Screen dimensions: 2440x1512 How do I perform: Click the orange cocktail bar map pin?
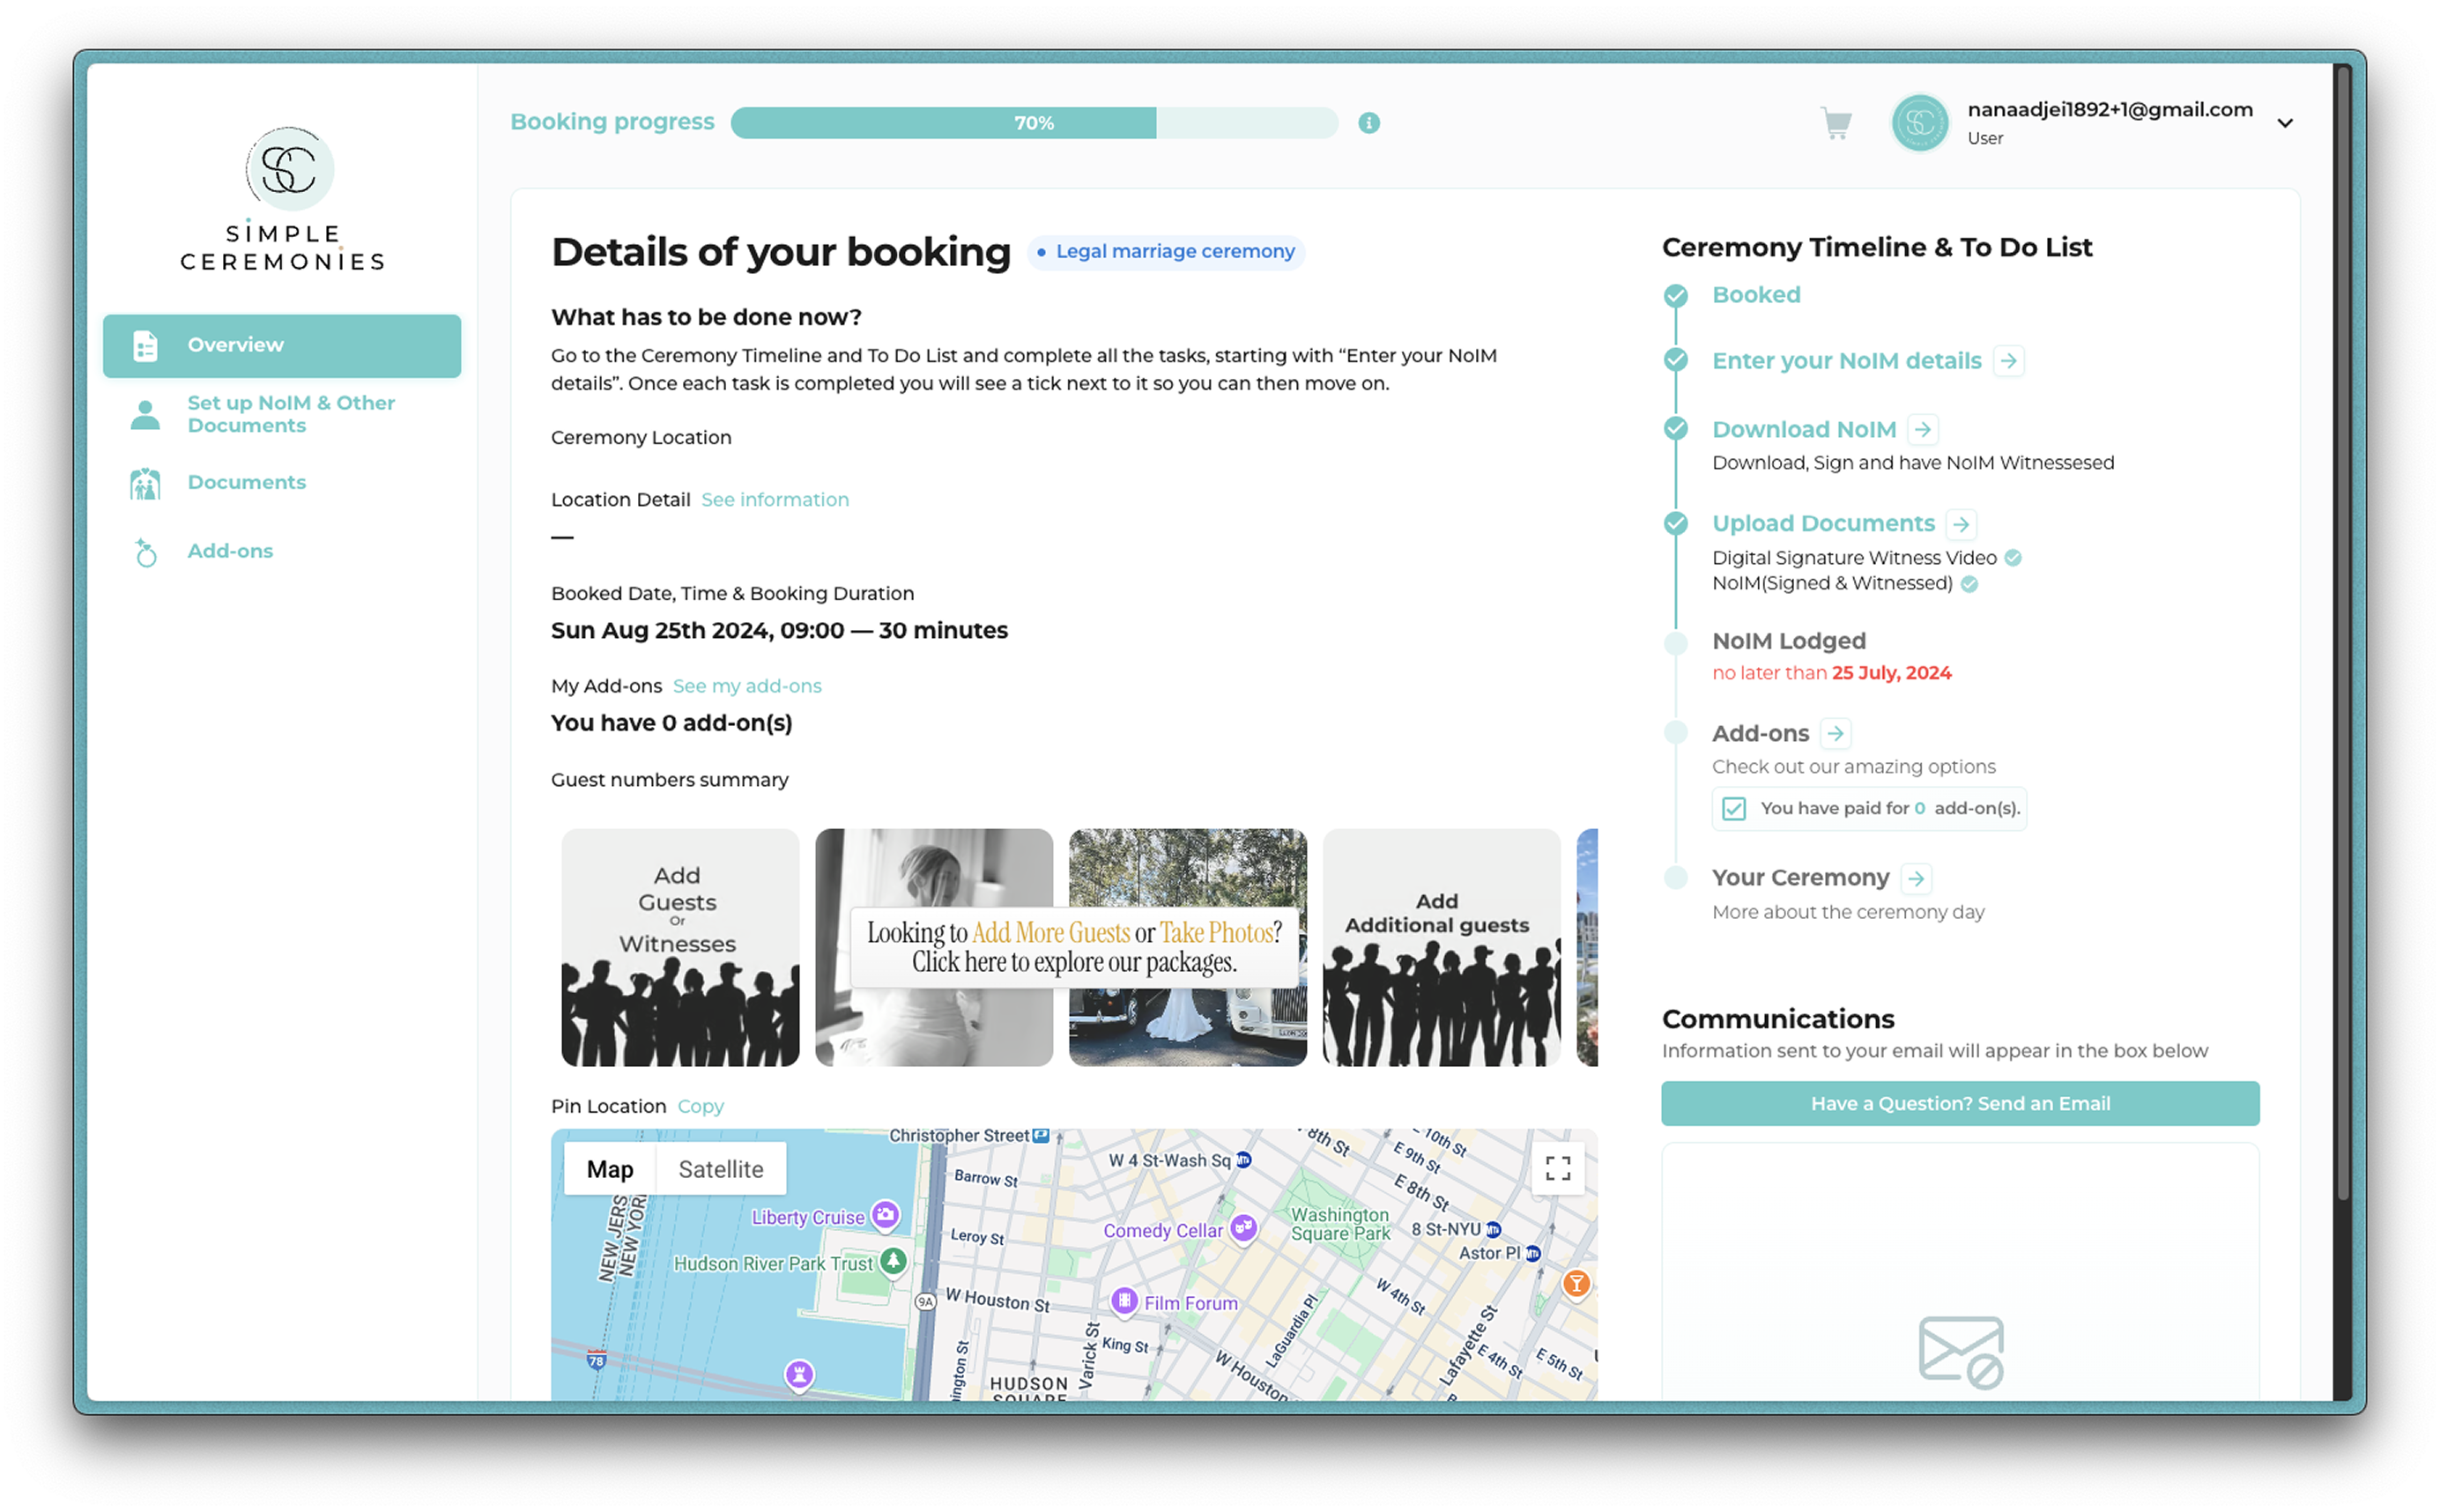click(1576, 1283)
